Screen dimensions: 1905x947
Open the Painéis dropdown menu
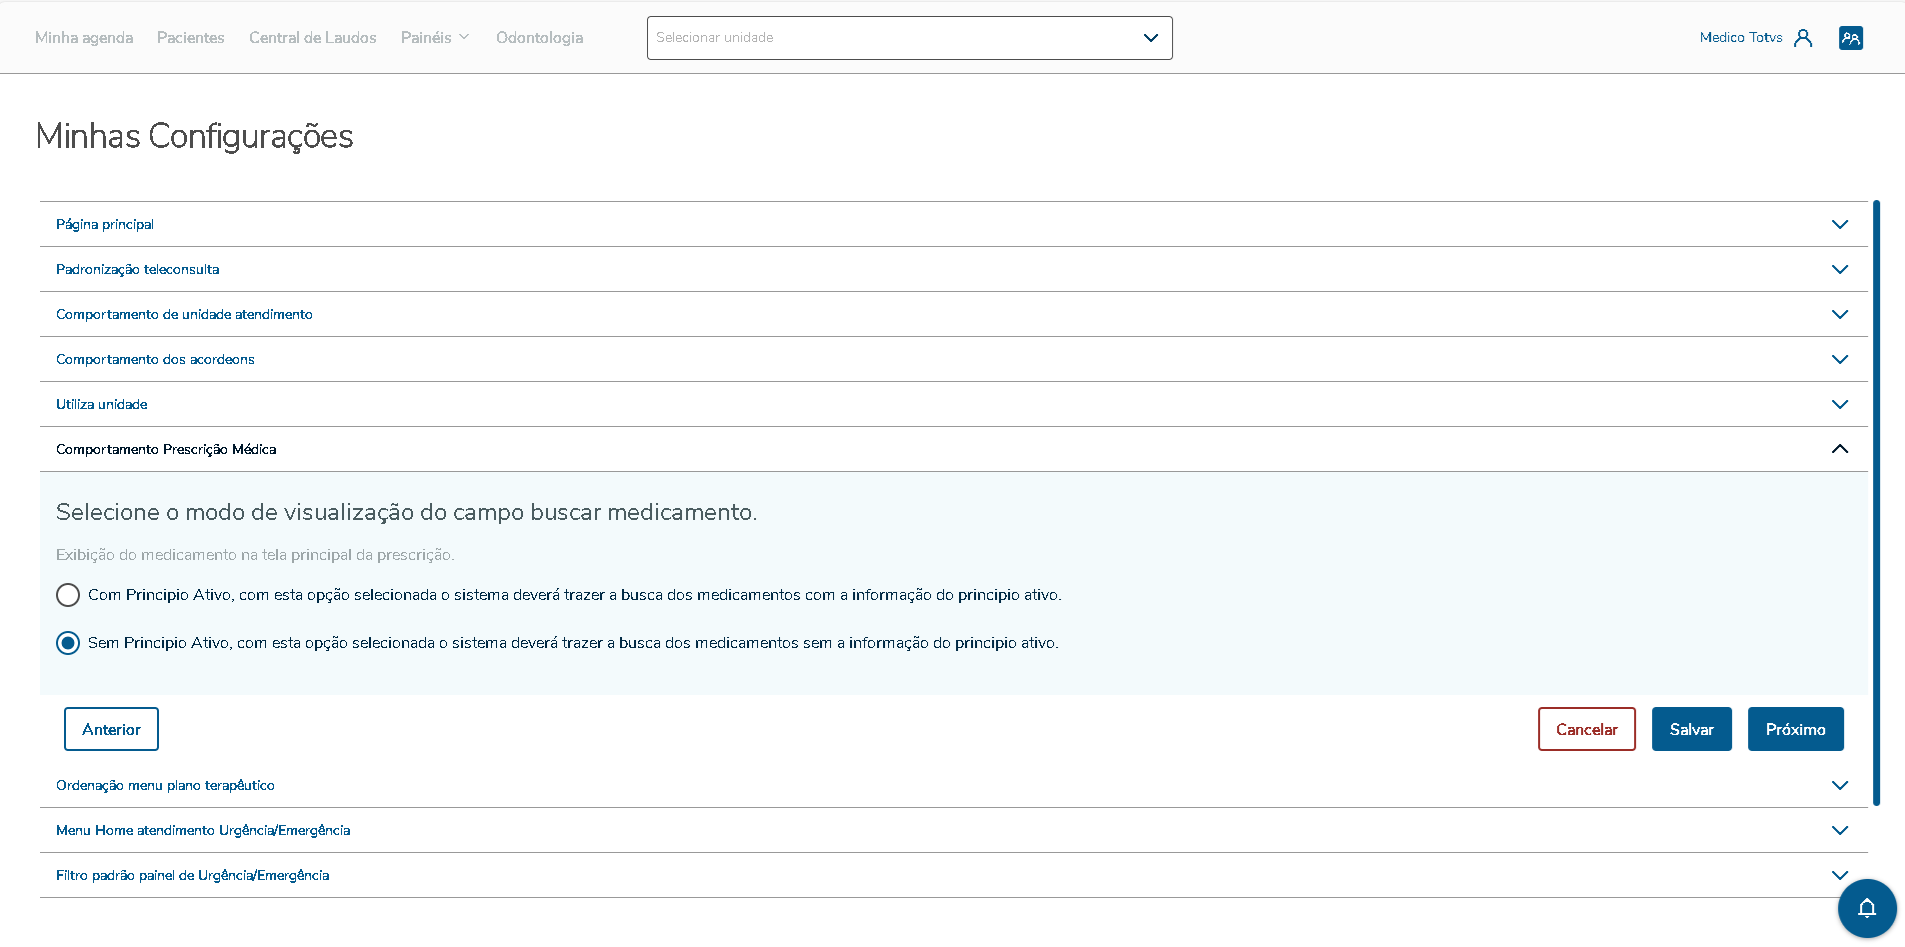click(435, 38)
